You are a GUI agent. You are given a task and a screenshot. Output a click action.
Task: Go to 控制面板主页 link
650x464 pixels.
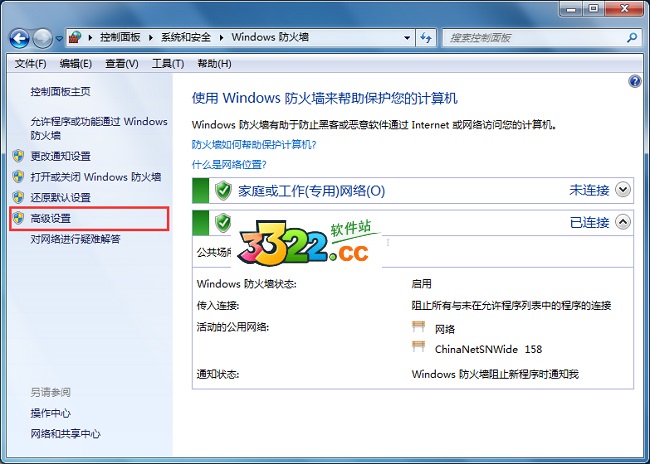click(x=61, y=91)
